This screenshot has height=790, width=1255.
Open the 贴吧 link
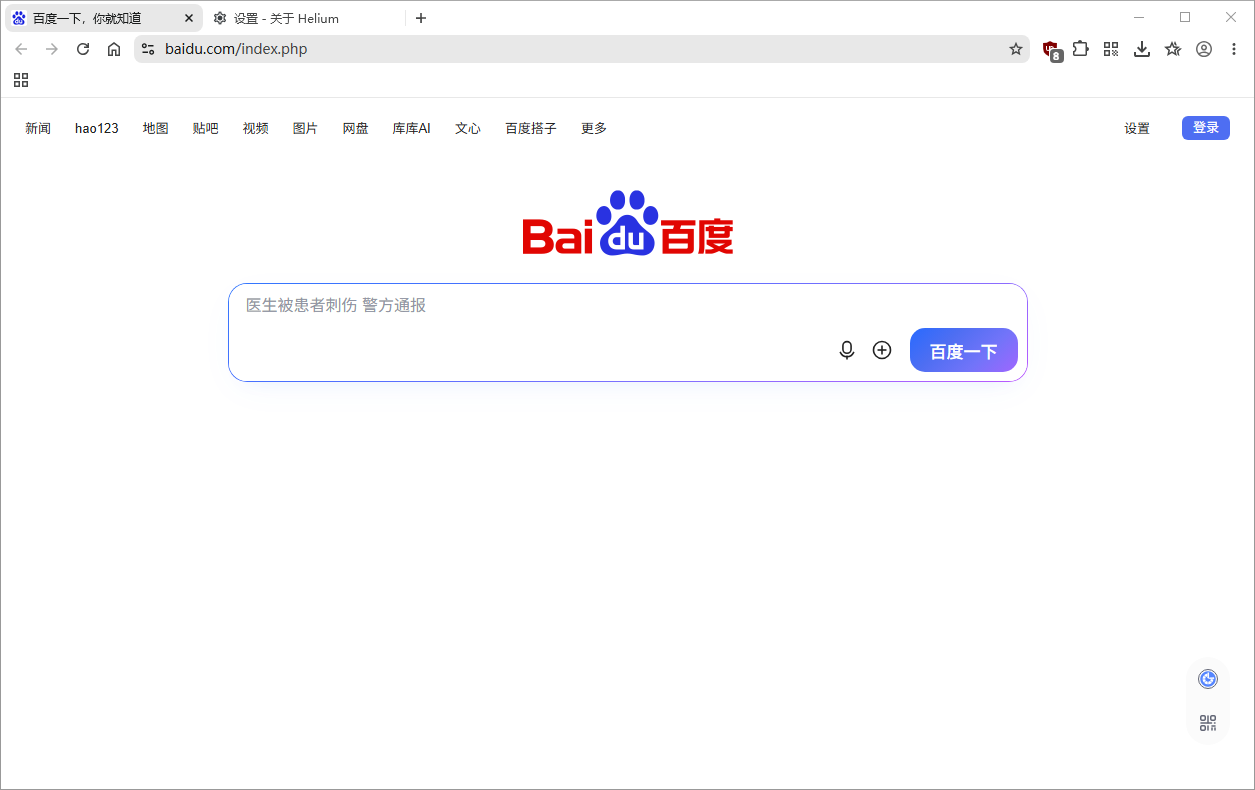(x=206, y=128)
